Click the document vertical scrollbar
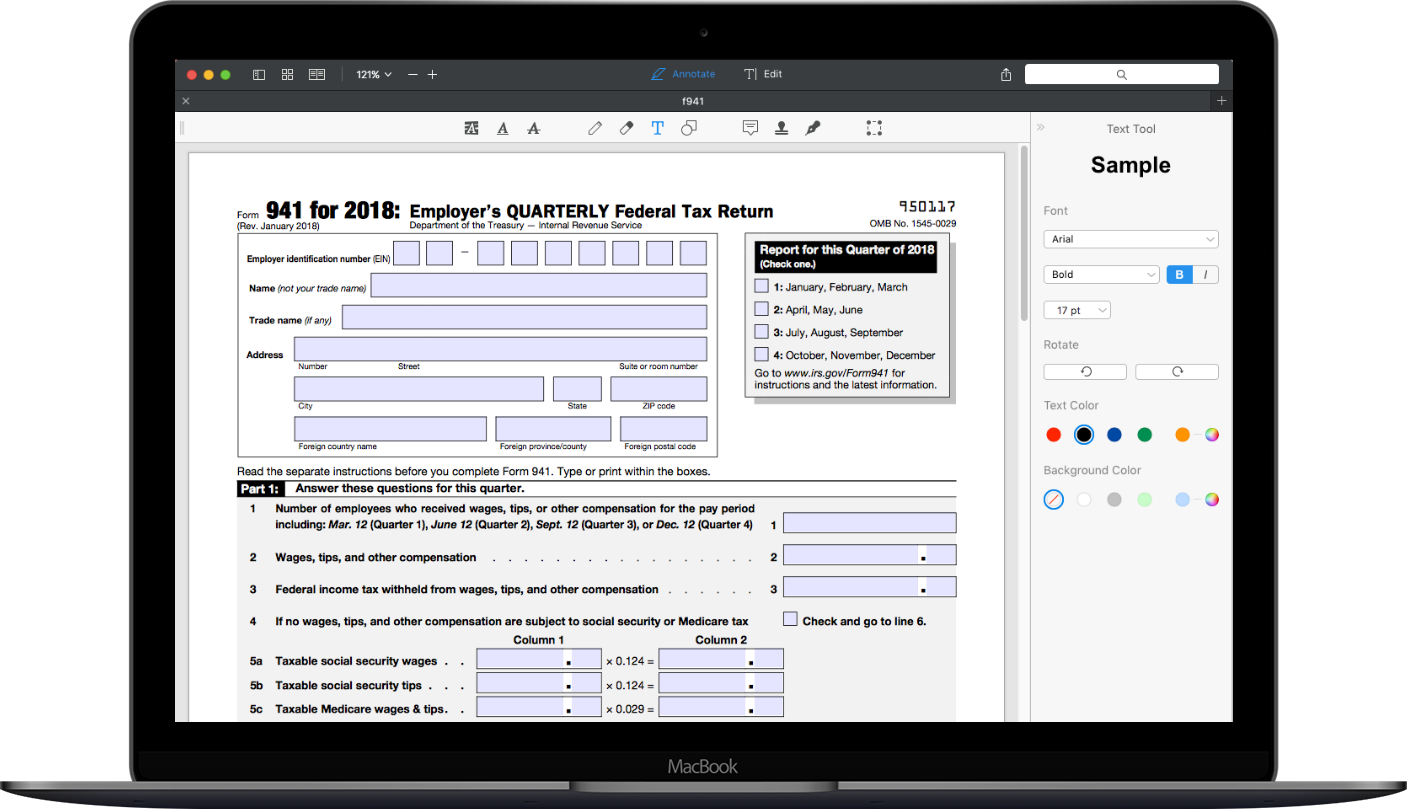The height and width of the screenshot is (809, 1407). (x=1023, y=234)
